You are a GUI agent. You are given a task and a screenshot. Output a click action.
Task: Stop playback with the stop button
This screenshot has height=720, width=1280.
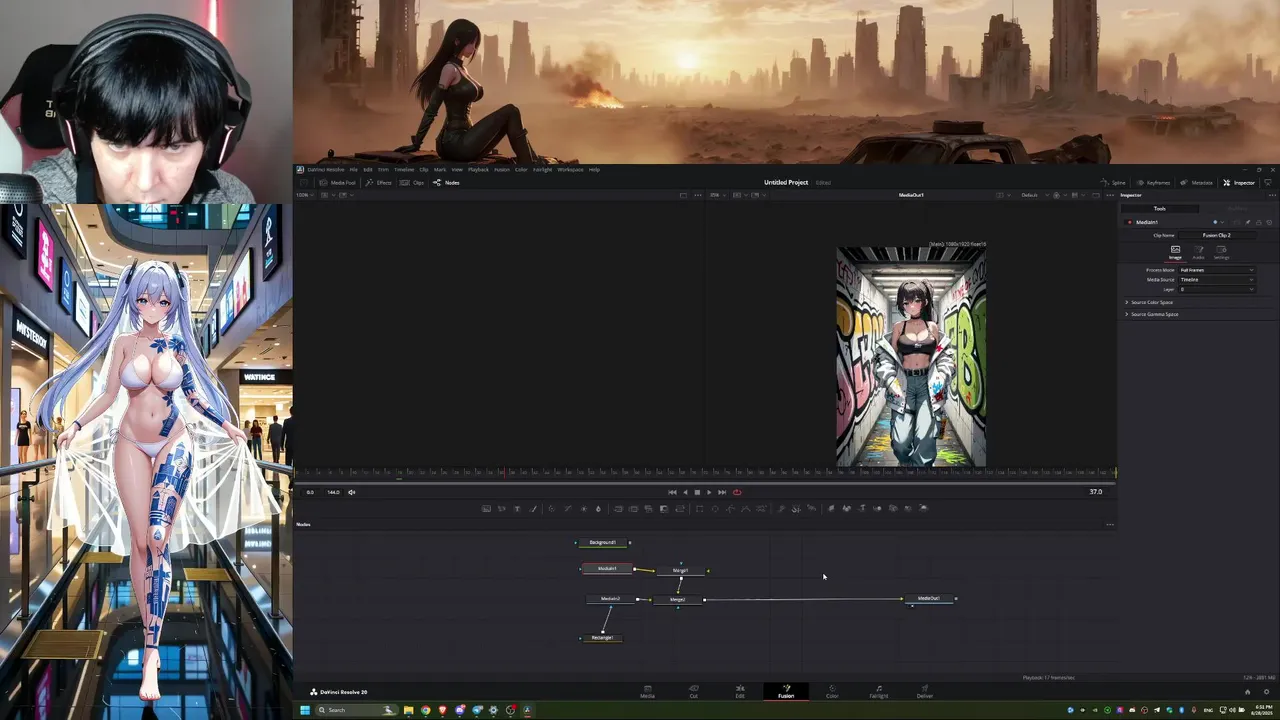click(697, 492)
